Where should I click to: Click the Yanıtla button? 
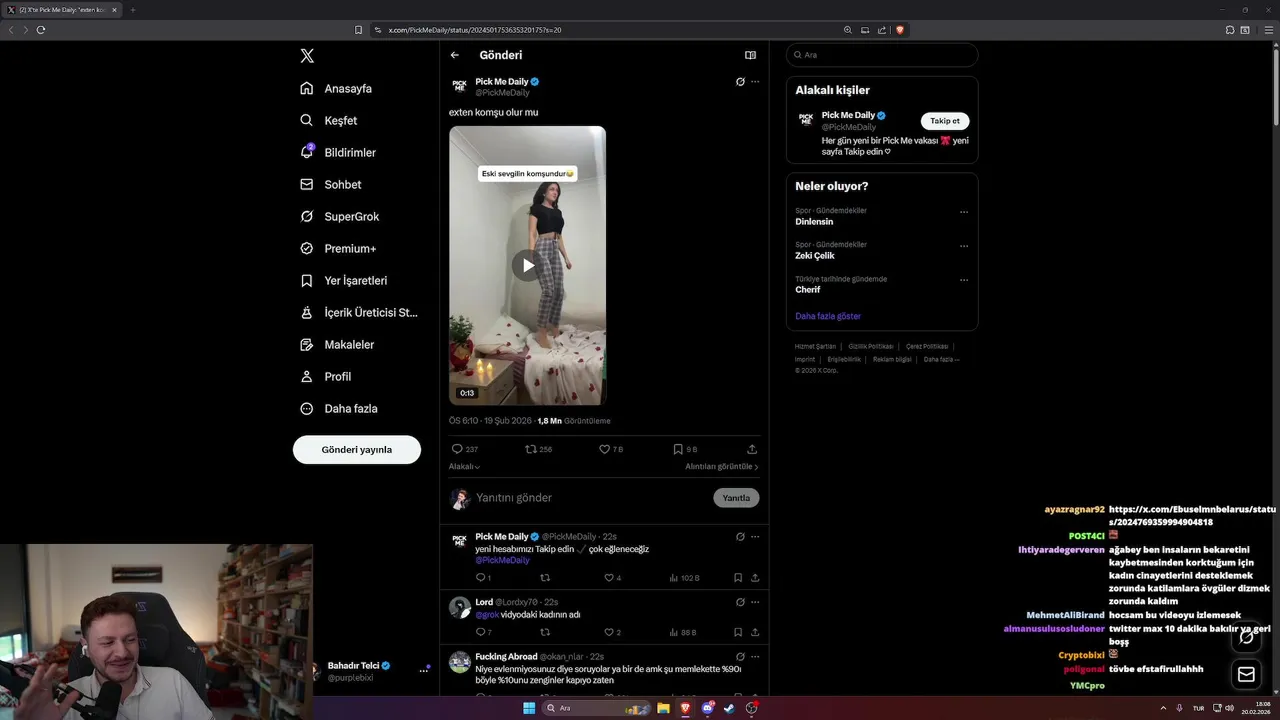[x=736, y=498]
